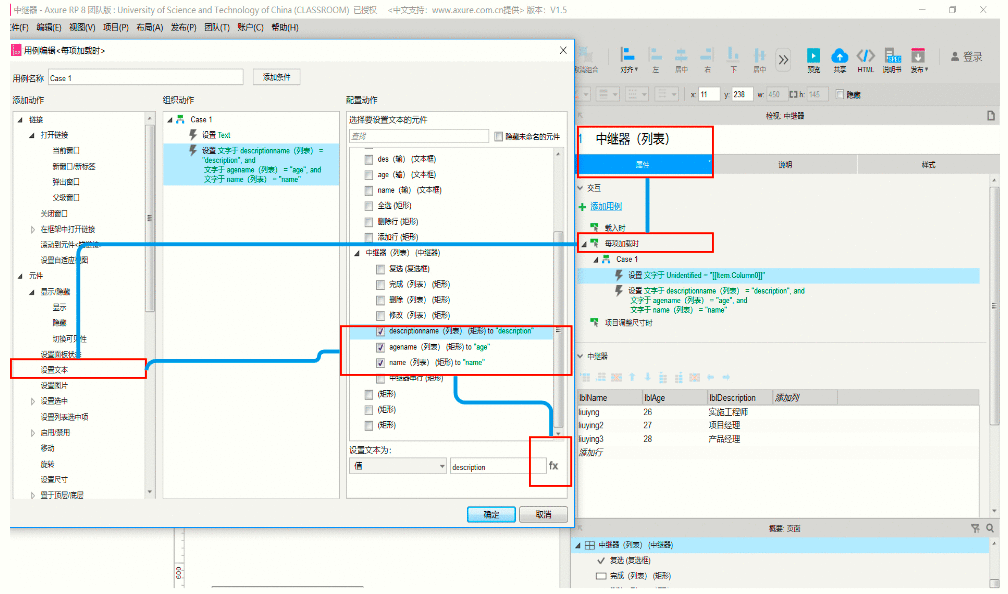The width and height of the screenshot is (1008, 594).
Task: Click the repeater delete row icon
Action: (x=616, y=377)
